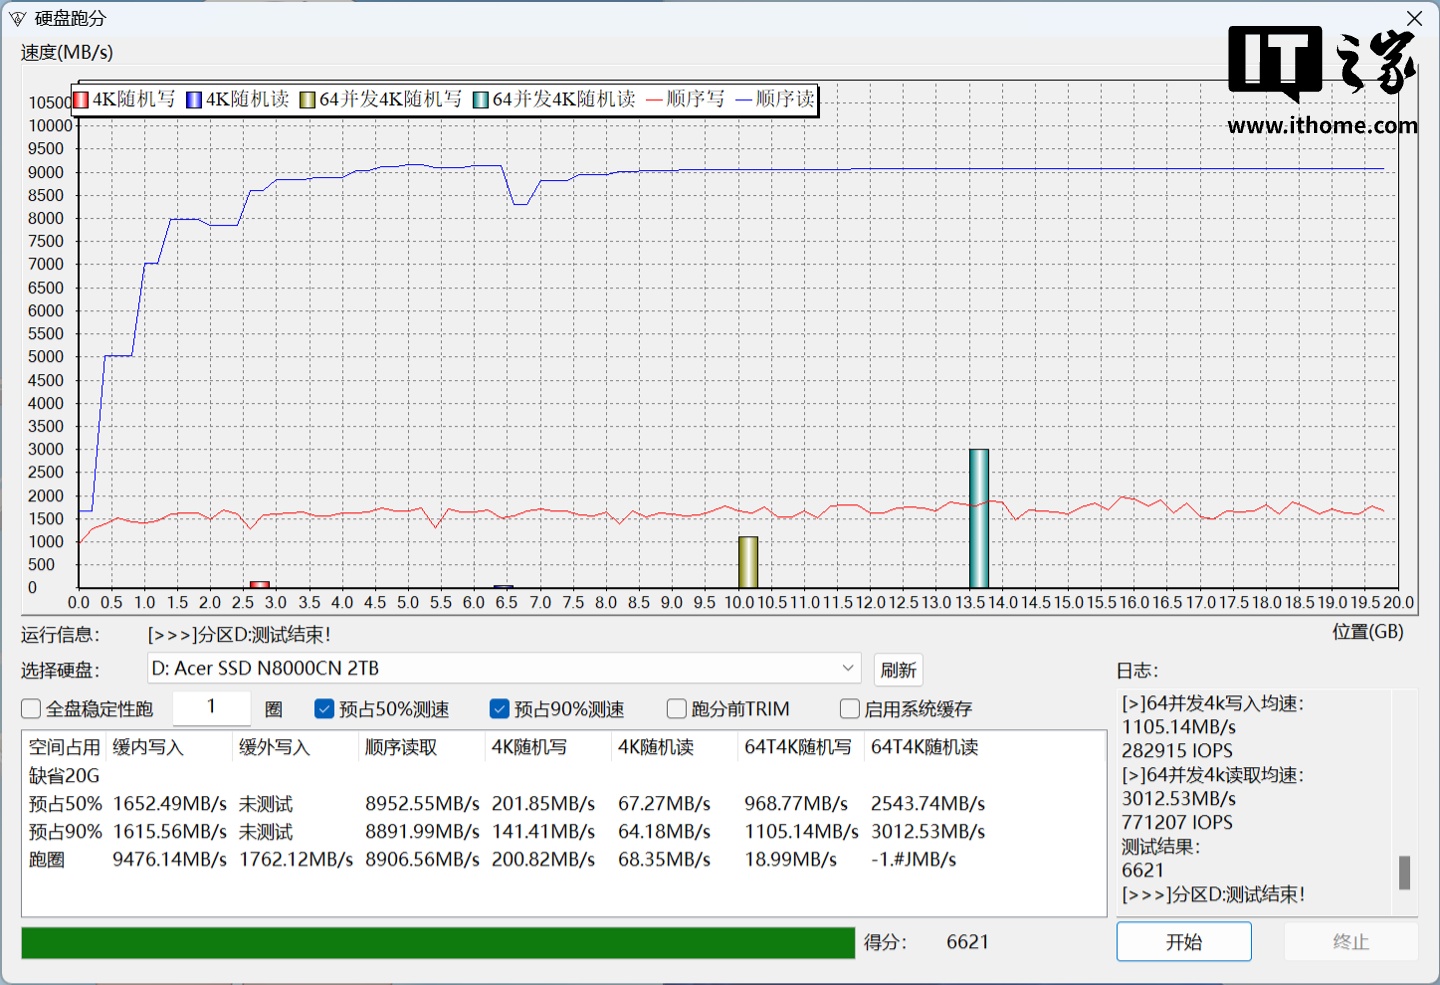The width and height of the screenshot is (1440, 985).
Task: Click the 开始 button to start the benchmark
Action: click(1183, 942)
